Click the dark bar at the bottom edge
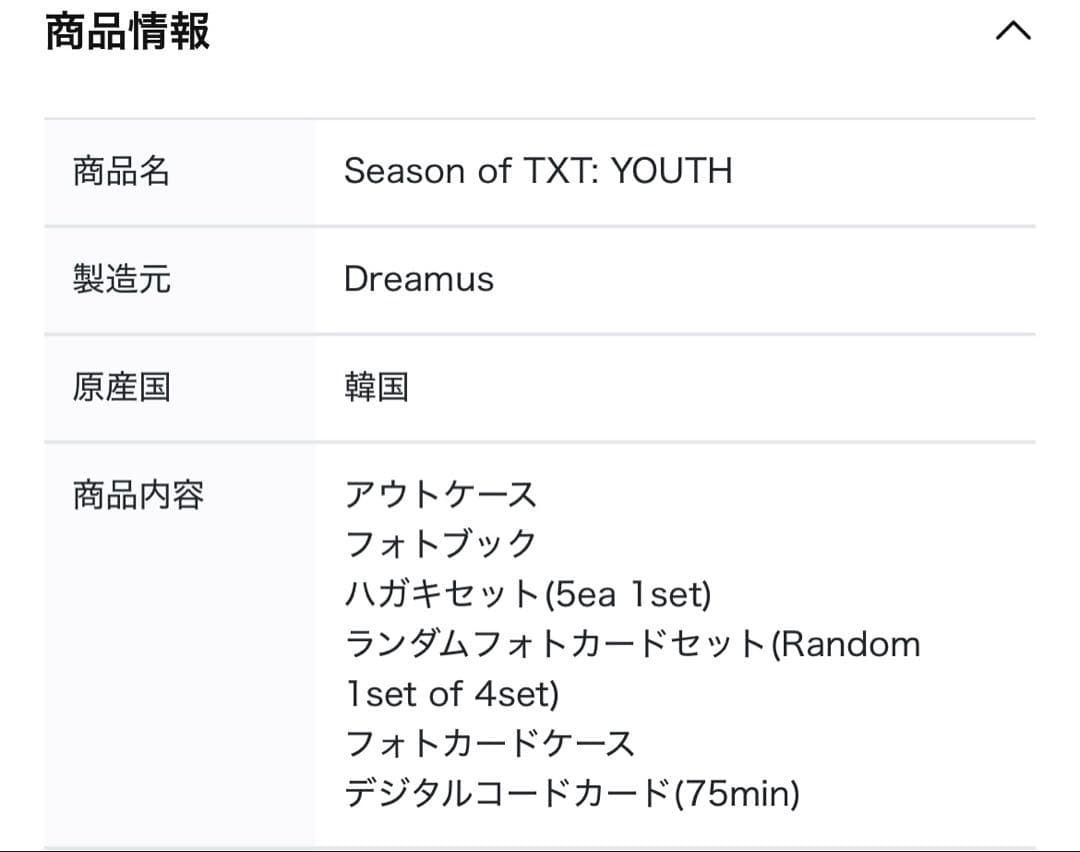The image size is (1080, 852). [x=540, y=848]
